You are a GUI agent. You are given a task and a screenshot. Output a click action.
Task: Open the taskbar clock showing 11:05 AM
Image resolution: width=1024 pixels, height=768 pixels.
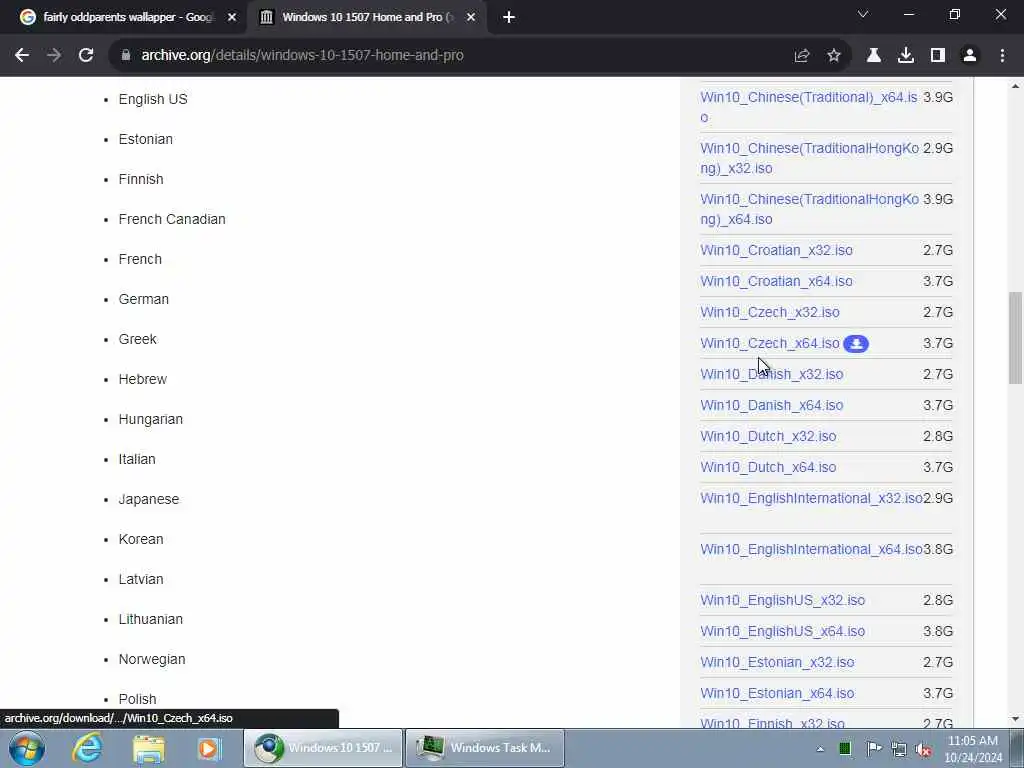(x=973, y=749)
